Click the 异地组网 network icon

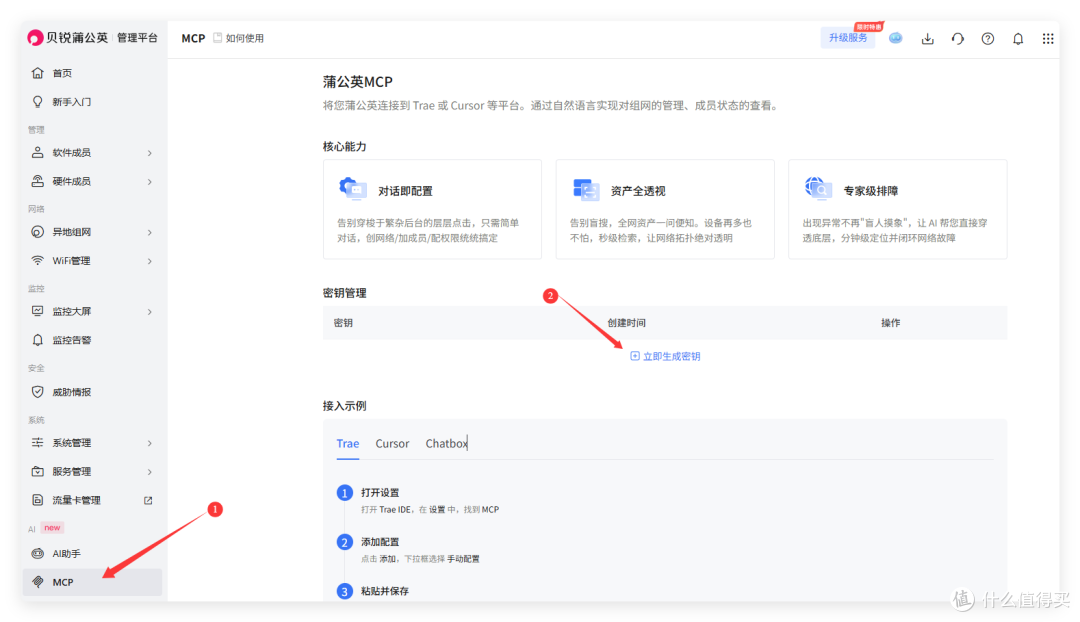click(x=38, y=232)
